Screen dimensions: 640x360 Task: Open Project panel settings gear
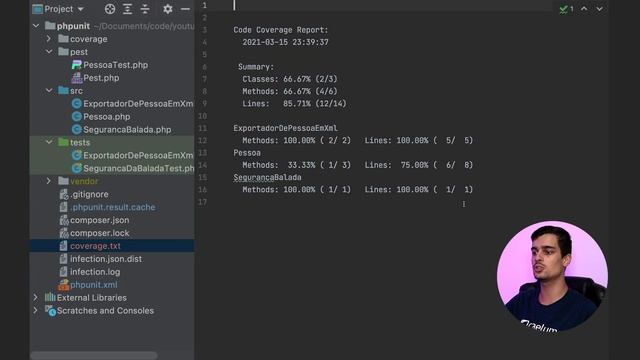pyautogui.click(x=168, y=9)
